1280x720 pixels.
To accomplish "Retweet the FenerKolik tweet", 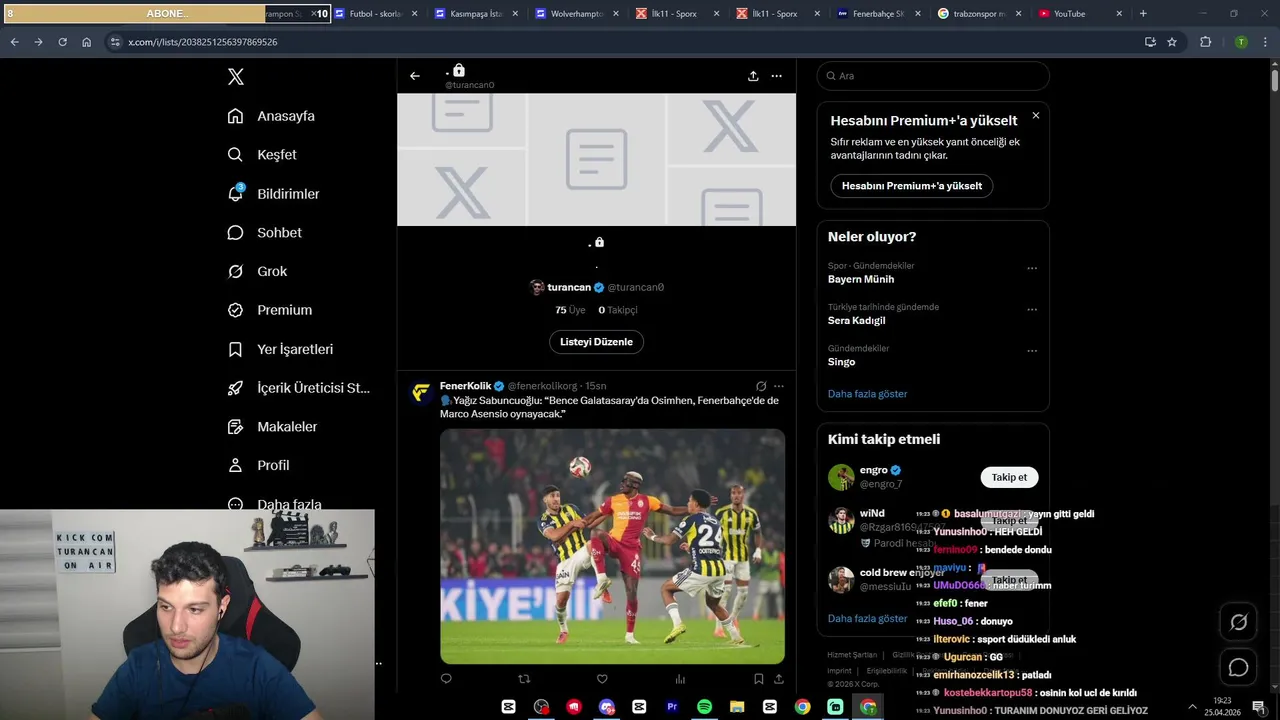I will click(524, 679).
